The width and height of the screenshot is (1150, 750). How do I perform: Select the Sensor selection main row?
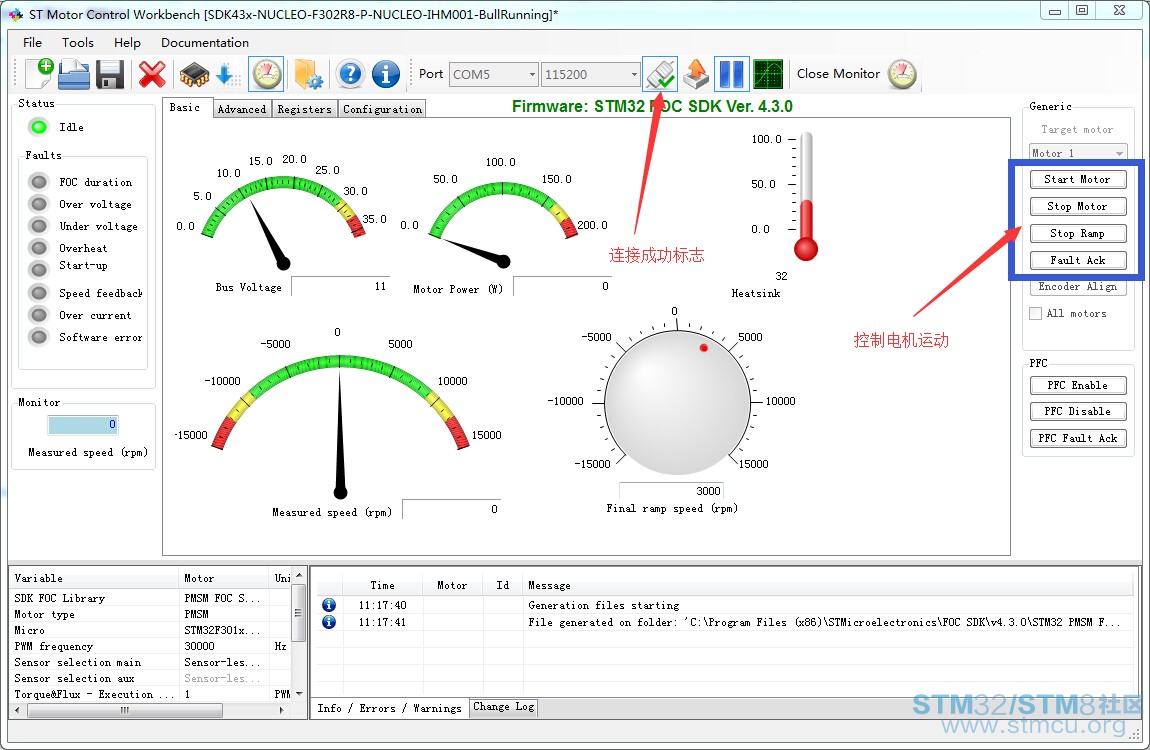pyautogui.click(x=150, y=662)
